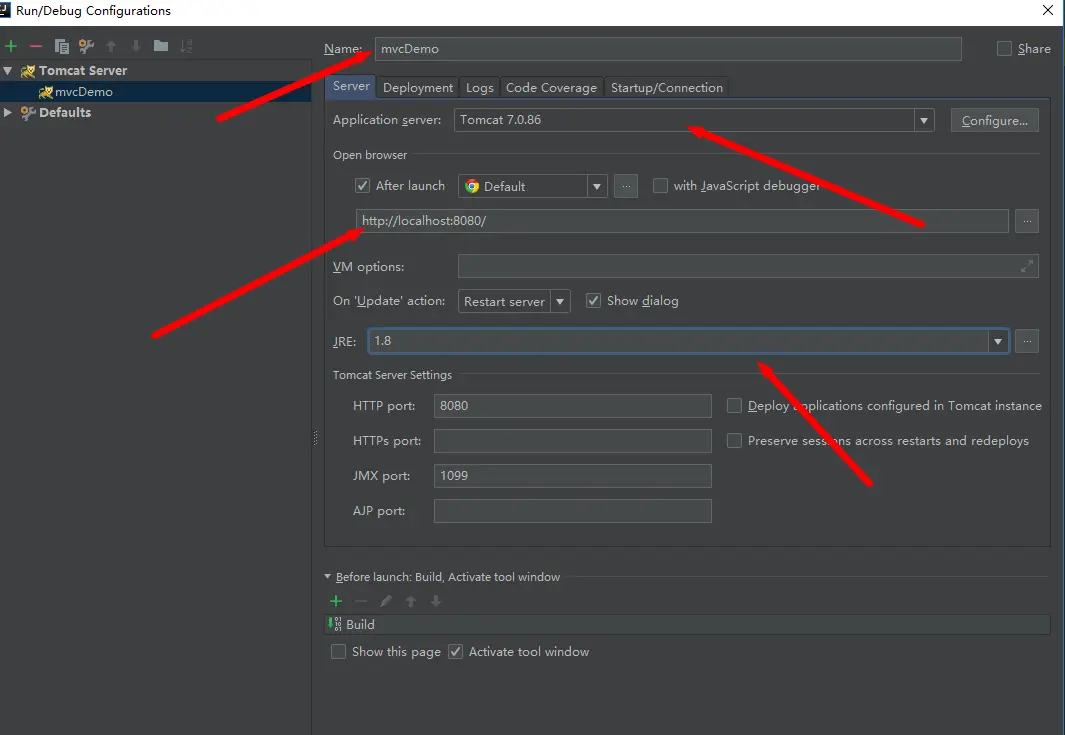
Task: Move Before launch task up
Action: 410,601
